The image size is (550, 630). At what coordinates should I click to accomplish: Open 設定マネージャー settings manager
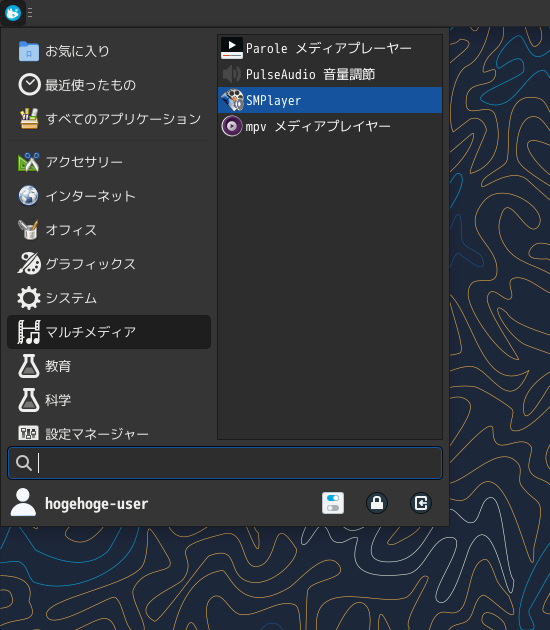coord(109,434)
